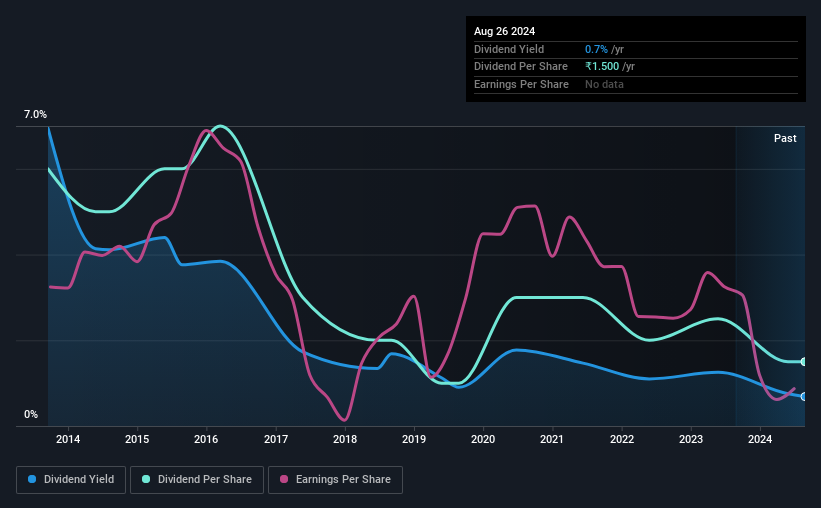
Task: Select the 2016 x-axis label
Action: [x=206, y=439]
